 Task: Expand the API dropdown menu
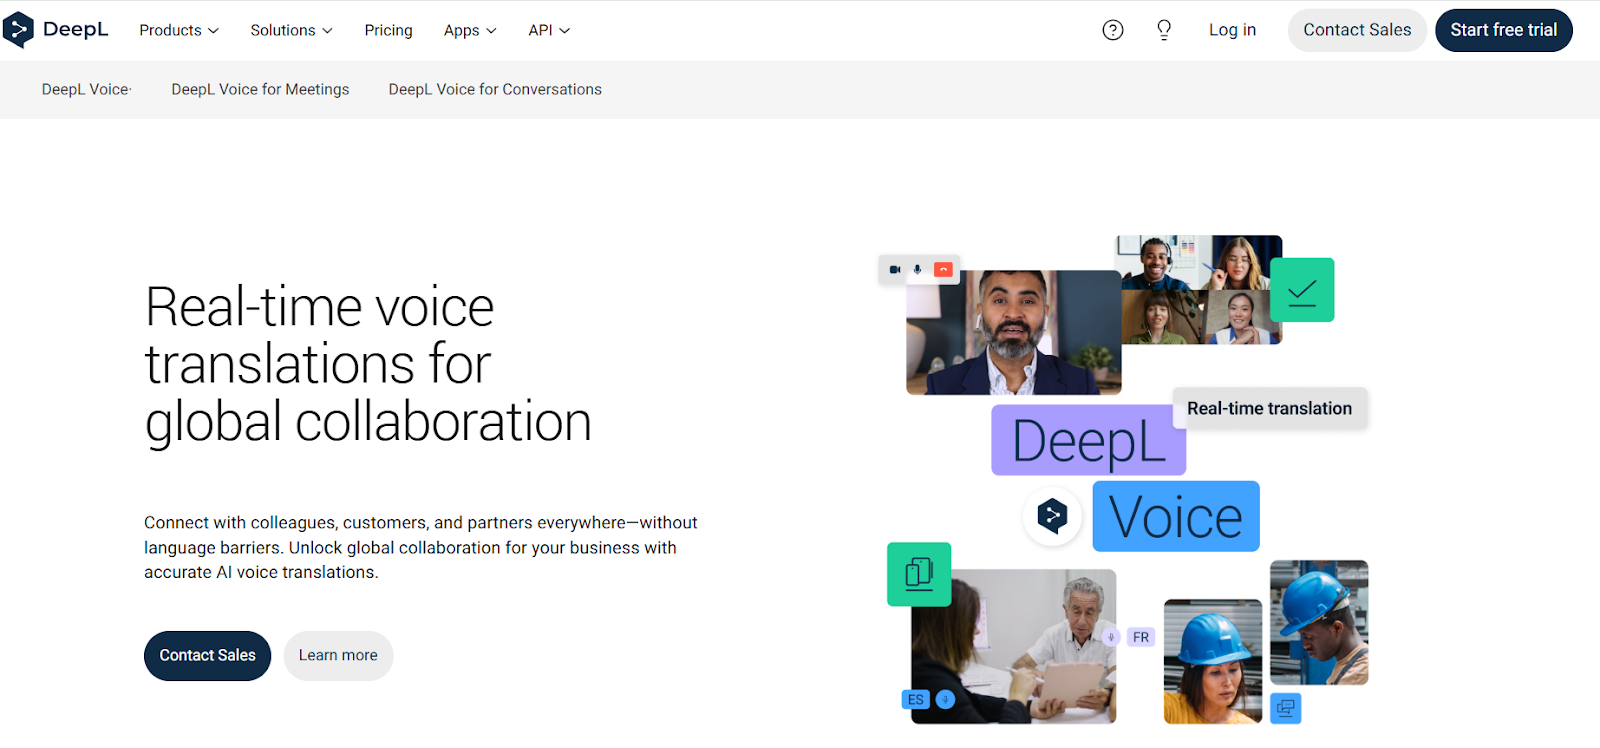549,31
